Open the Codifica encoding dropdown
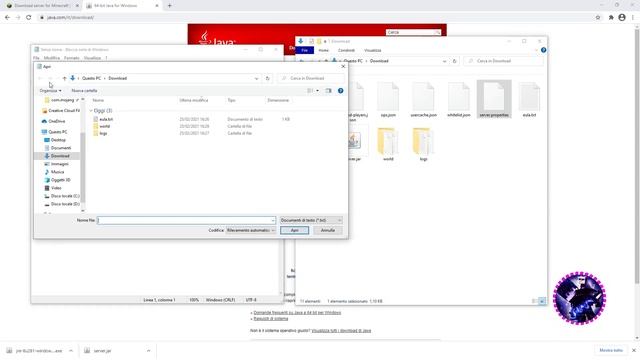Viewport: 640px width, 360px height. (x=251, y=230)
